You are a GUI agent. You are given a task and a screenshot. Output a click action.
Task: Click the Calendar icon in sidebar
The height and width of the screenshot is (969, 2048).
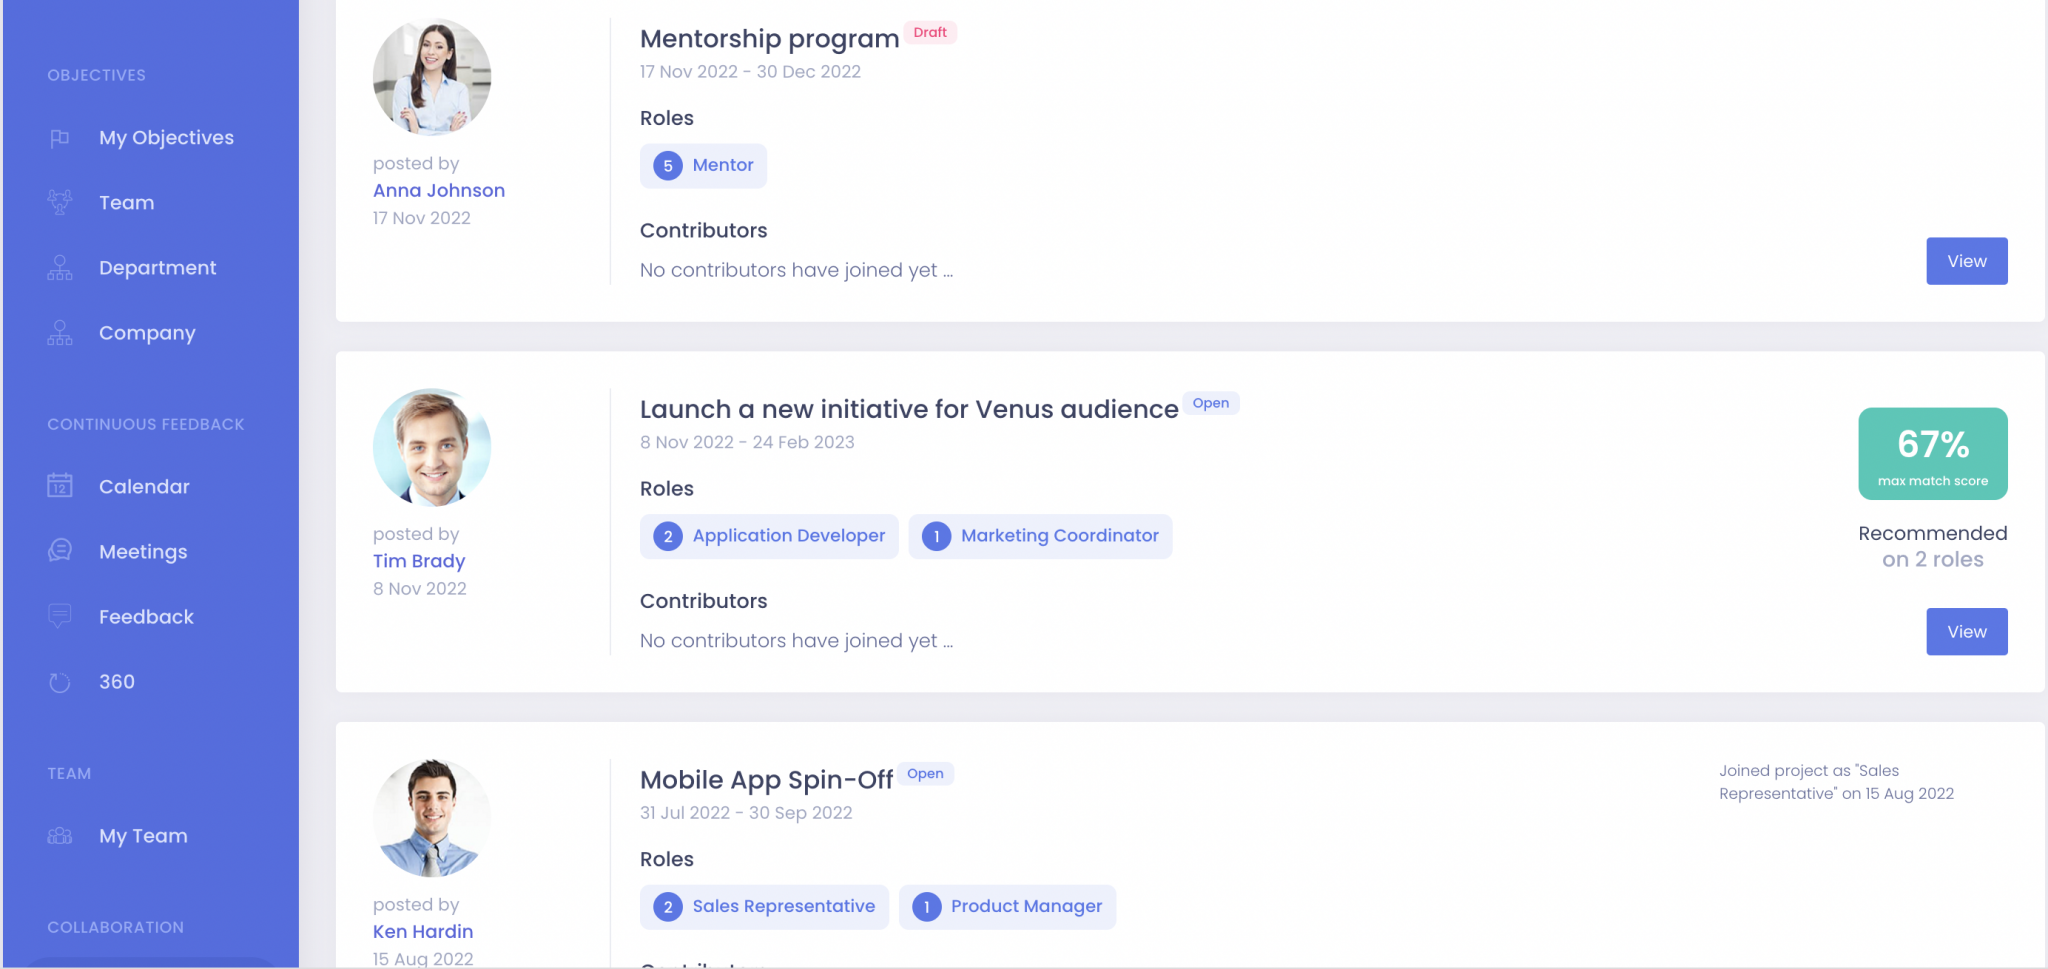[60, 487]
